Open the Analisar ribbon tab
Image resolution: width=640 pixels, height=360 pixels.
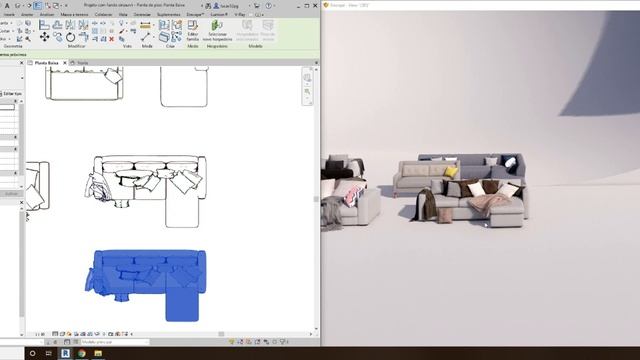pyautogui.click(x=47, y=15)
